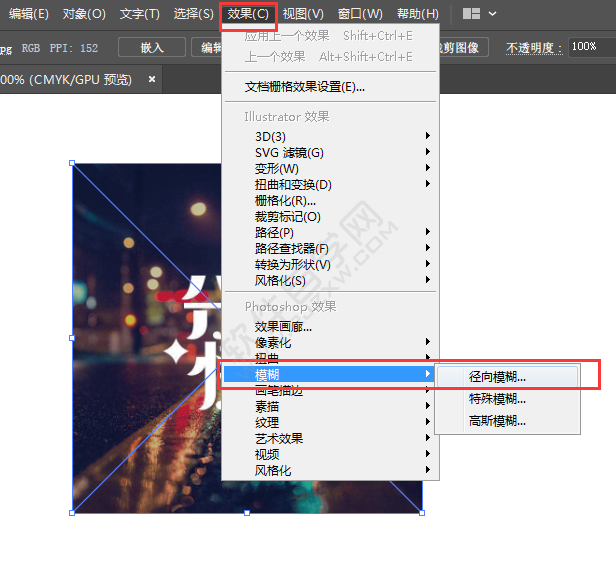This screenshot has height=582, width=616.
Task: Expand the arrow beside 艺术效果
Action: click(x=428, y=437)
